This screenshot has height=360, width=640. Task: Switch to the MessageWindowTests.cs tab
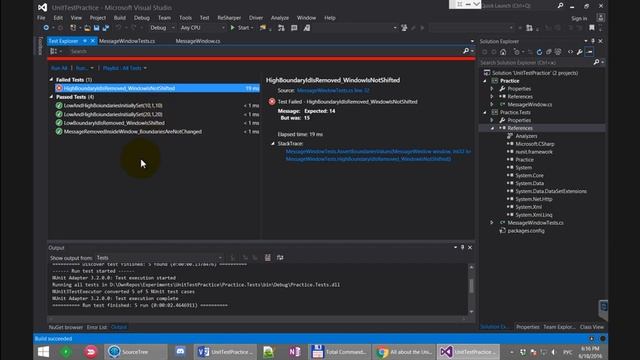click(x=127, y=41)
